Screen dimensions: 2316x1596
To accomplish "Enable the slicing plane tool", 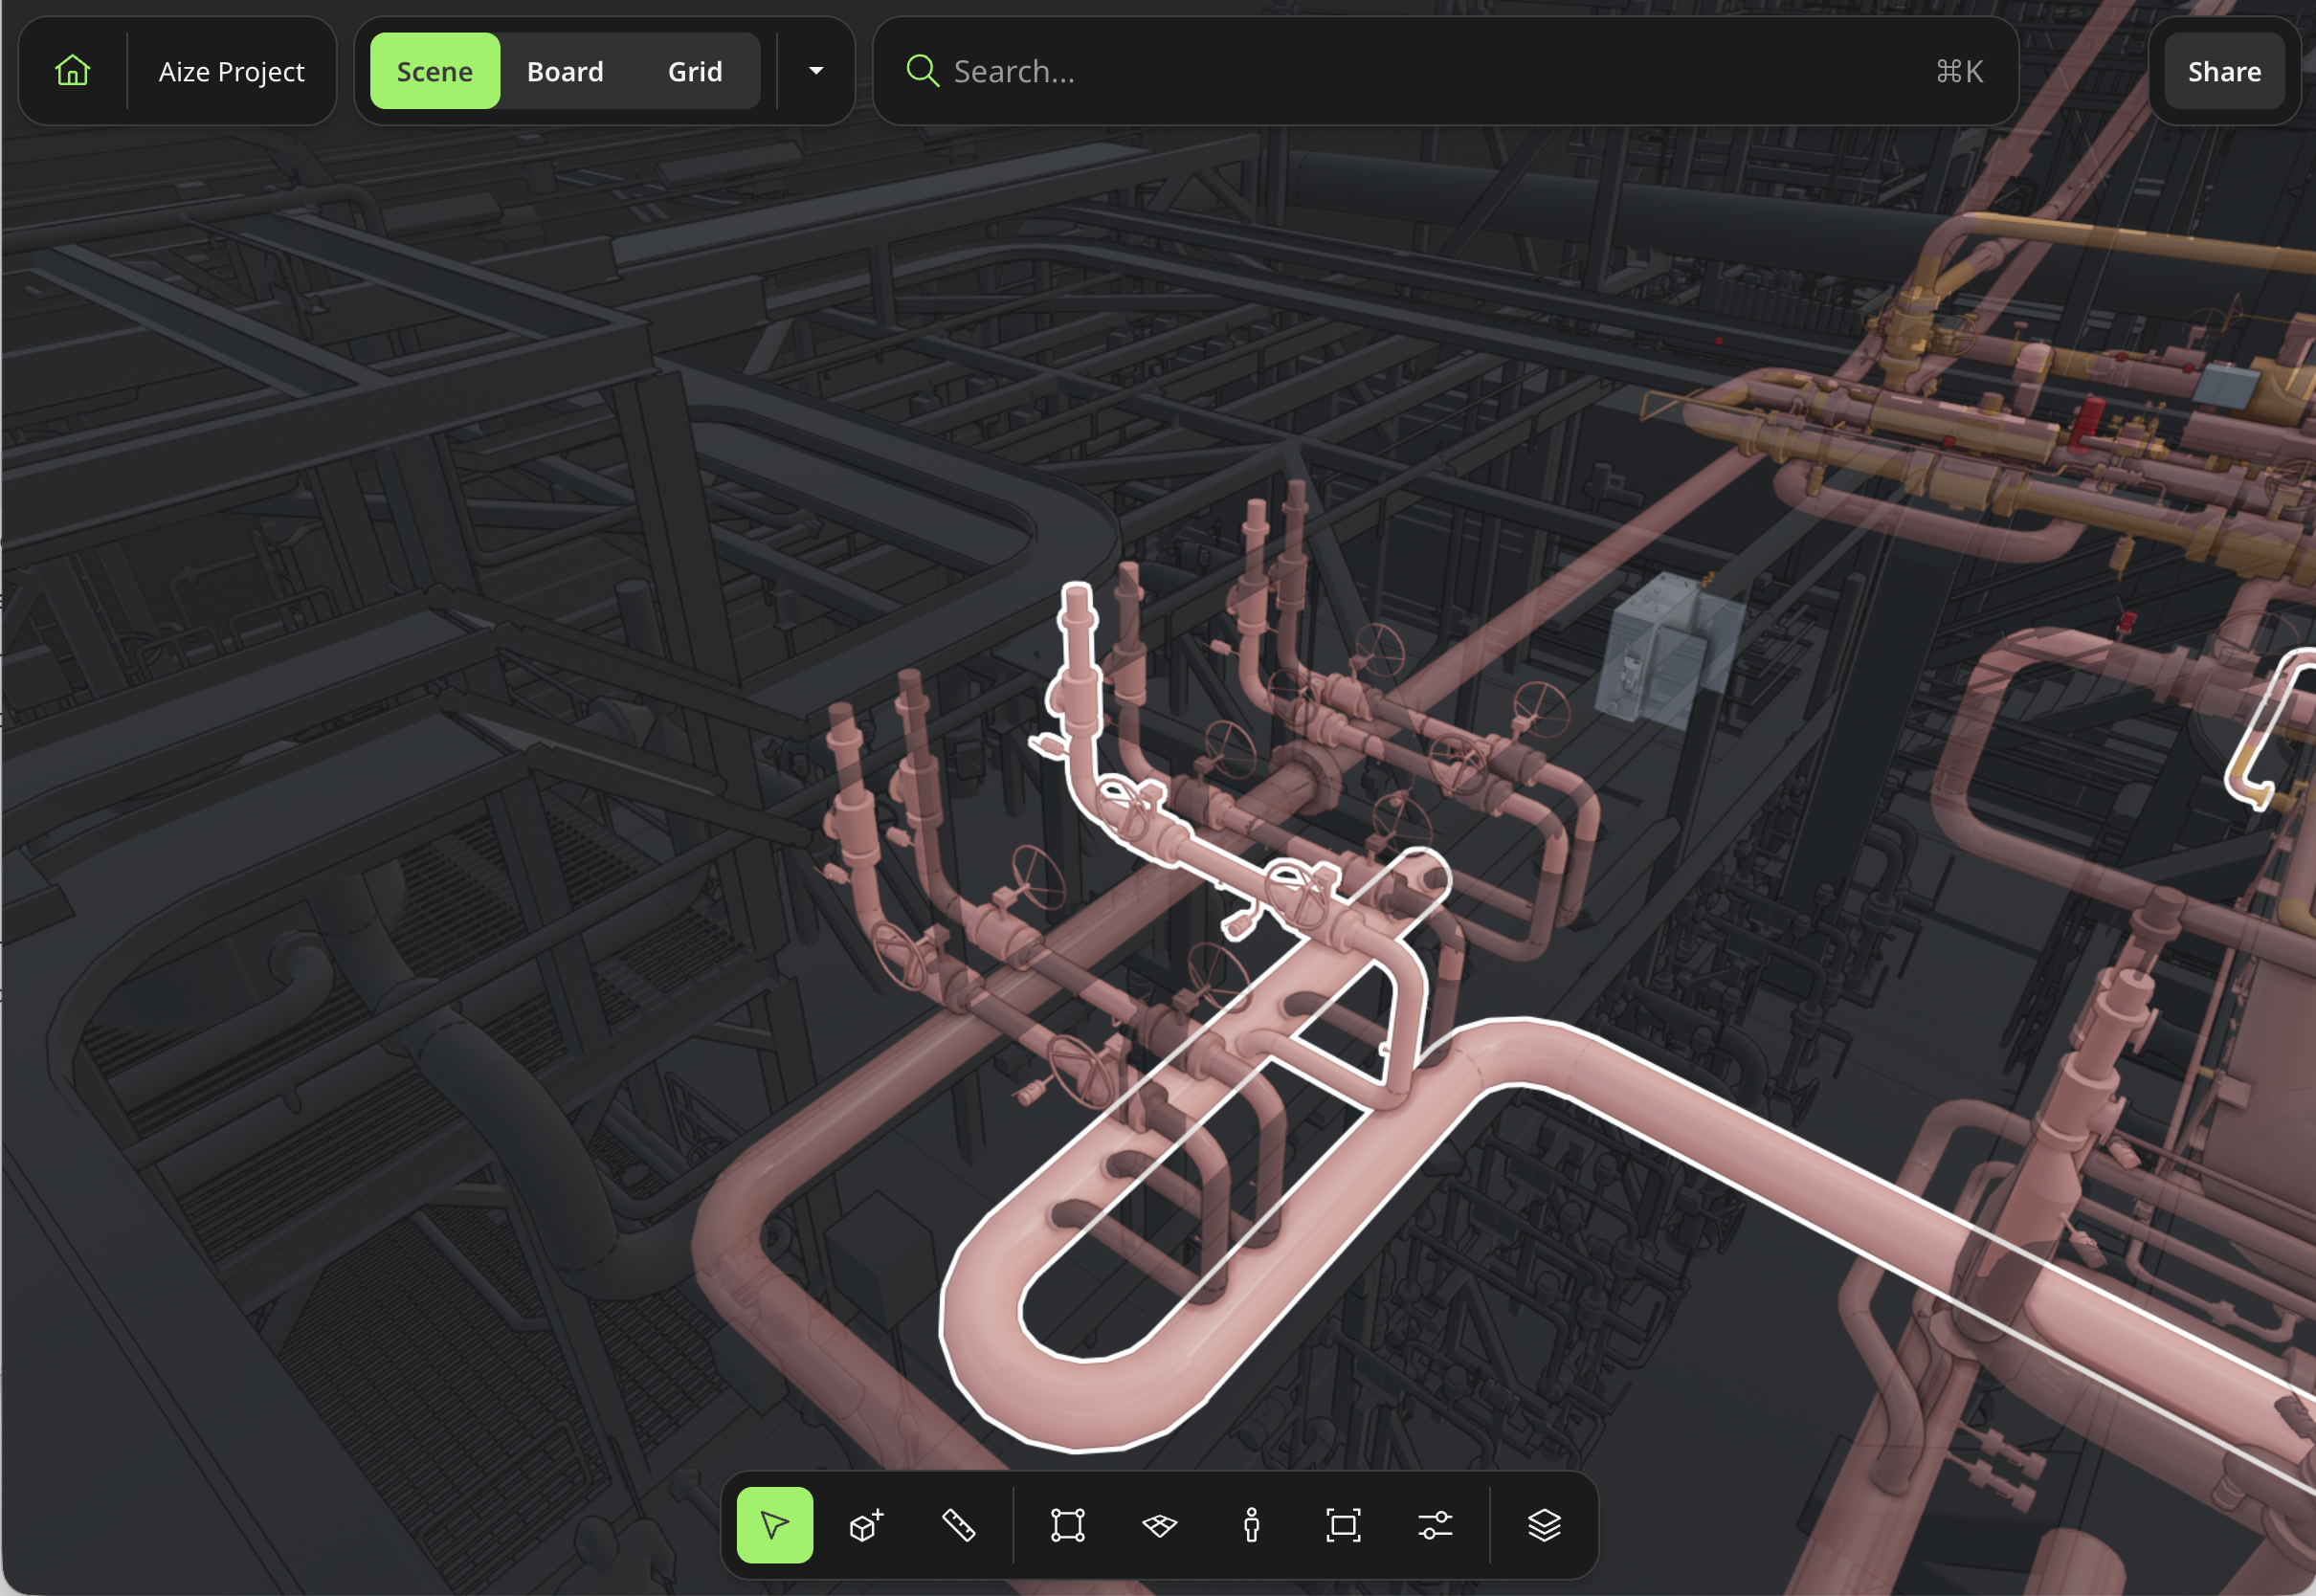I will (1160, 1525).
